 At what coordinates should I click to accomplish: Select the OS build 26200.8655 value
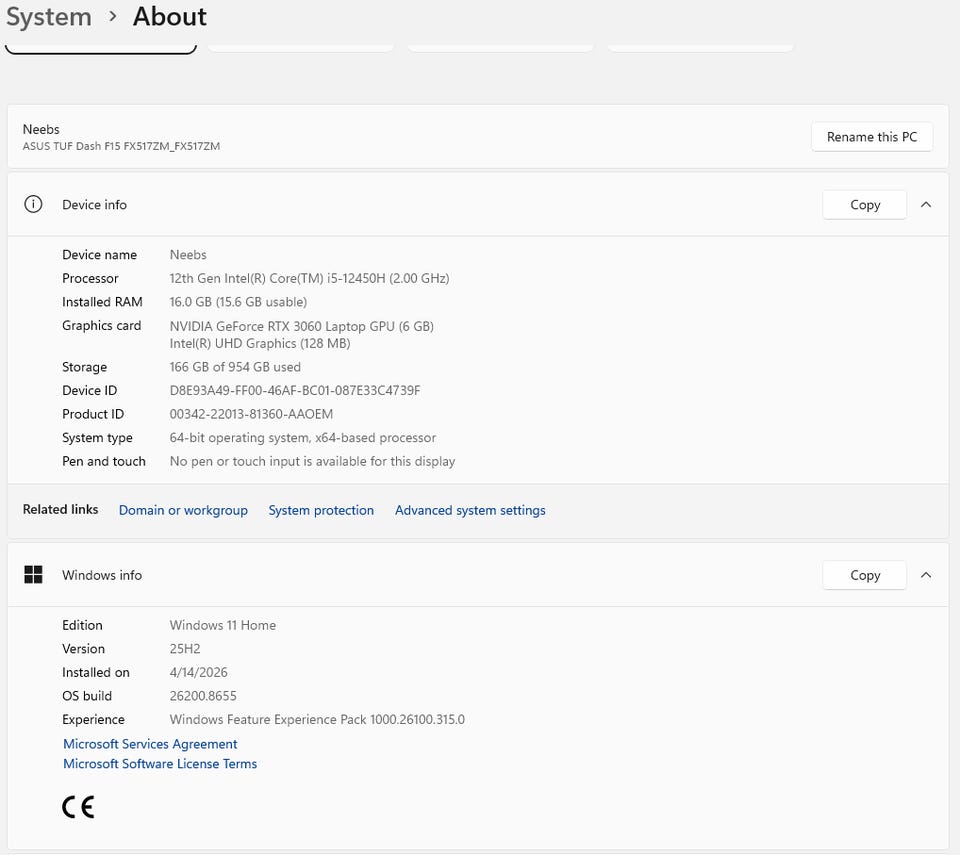(x=203, y=696)
